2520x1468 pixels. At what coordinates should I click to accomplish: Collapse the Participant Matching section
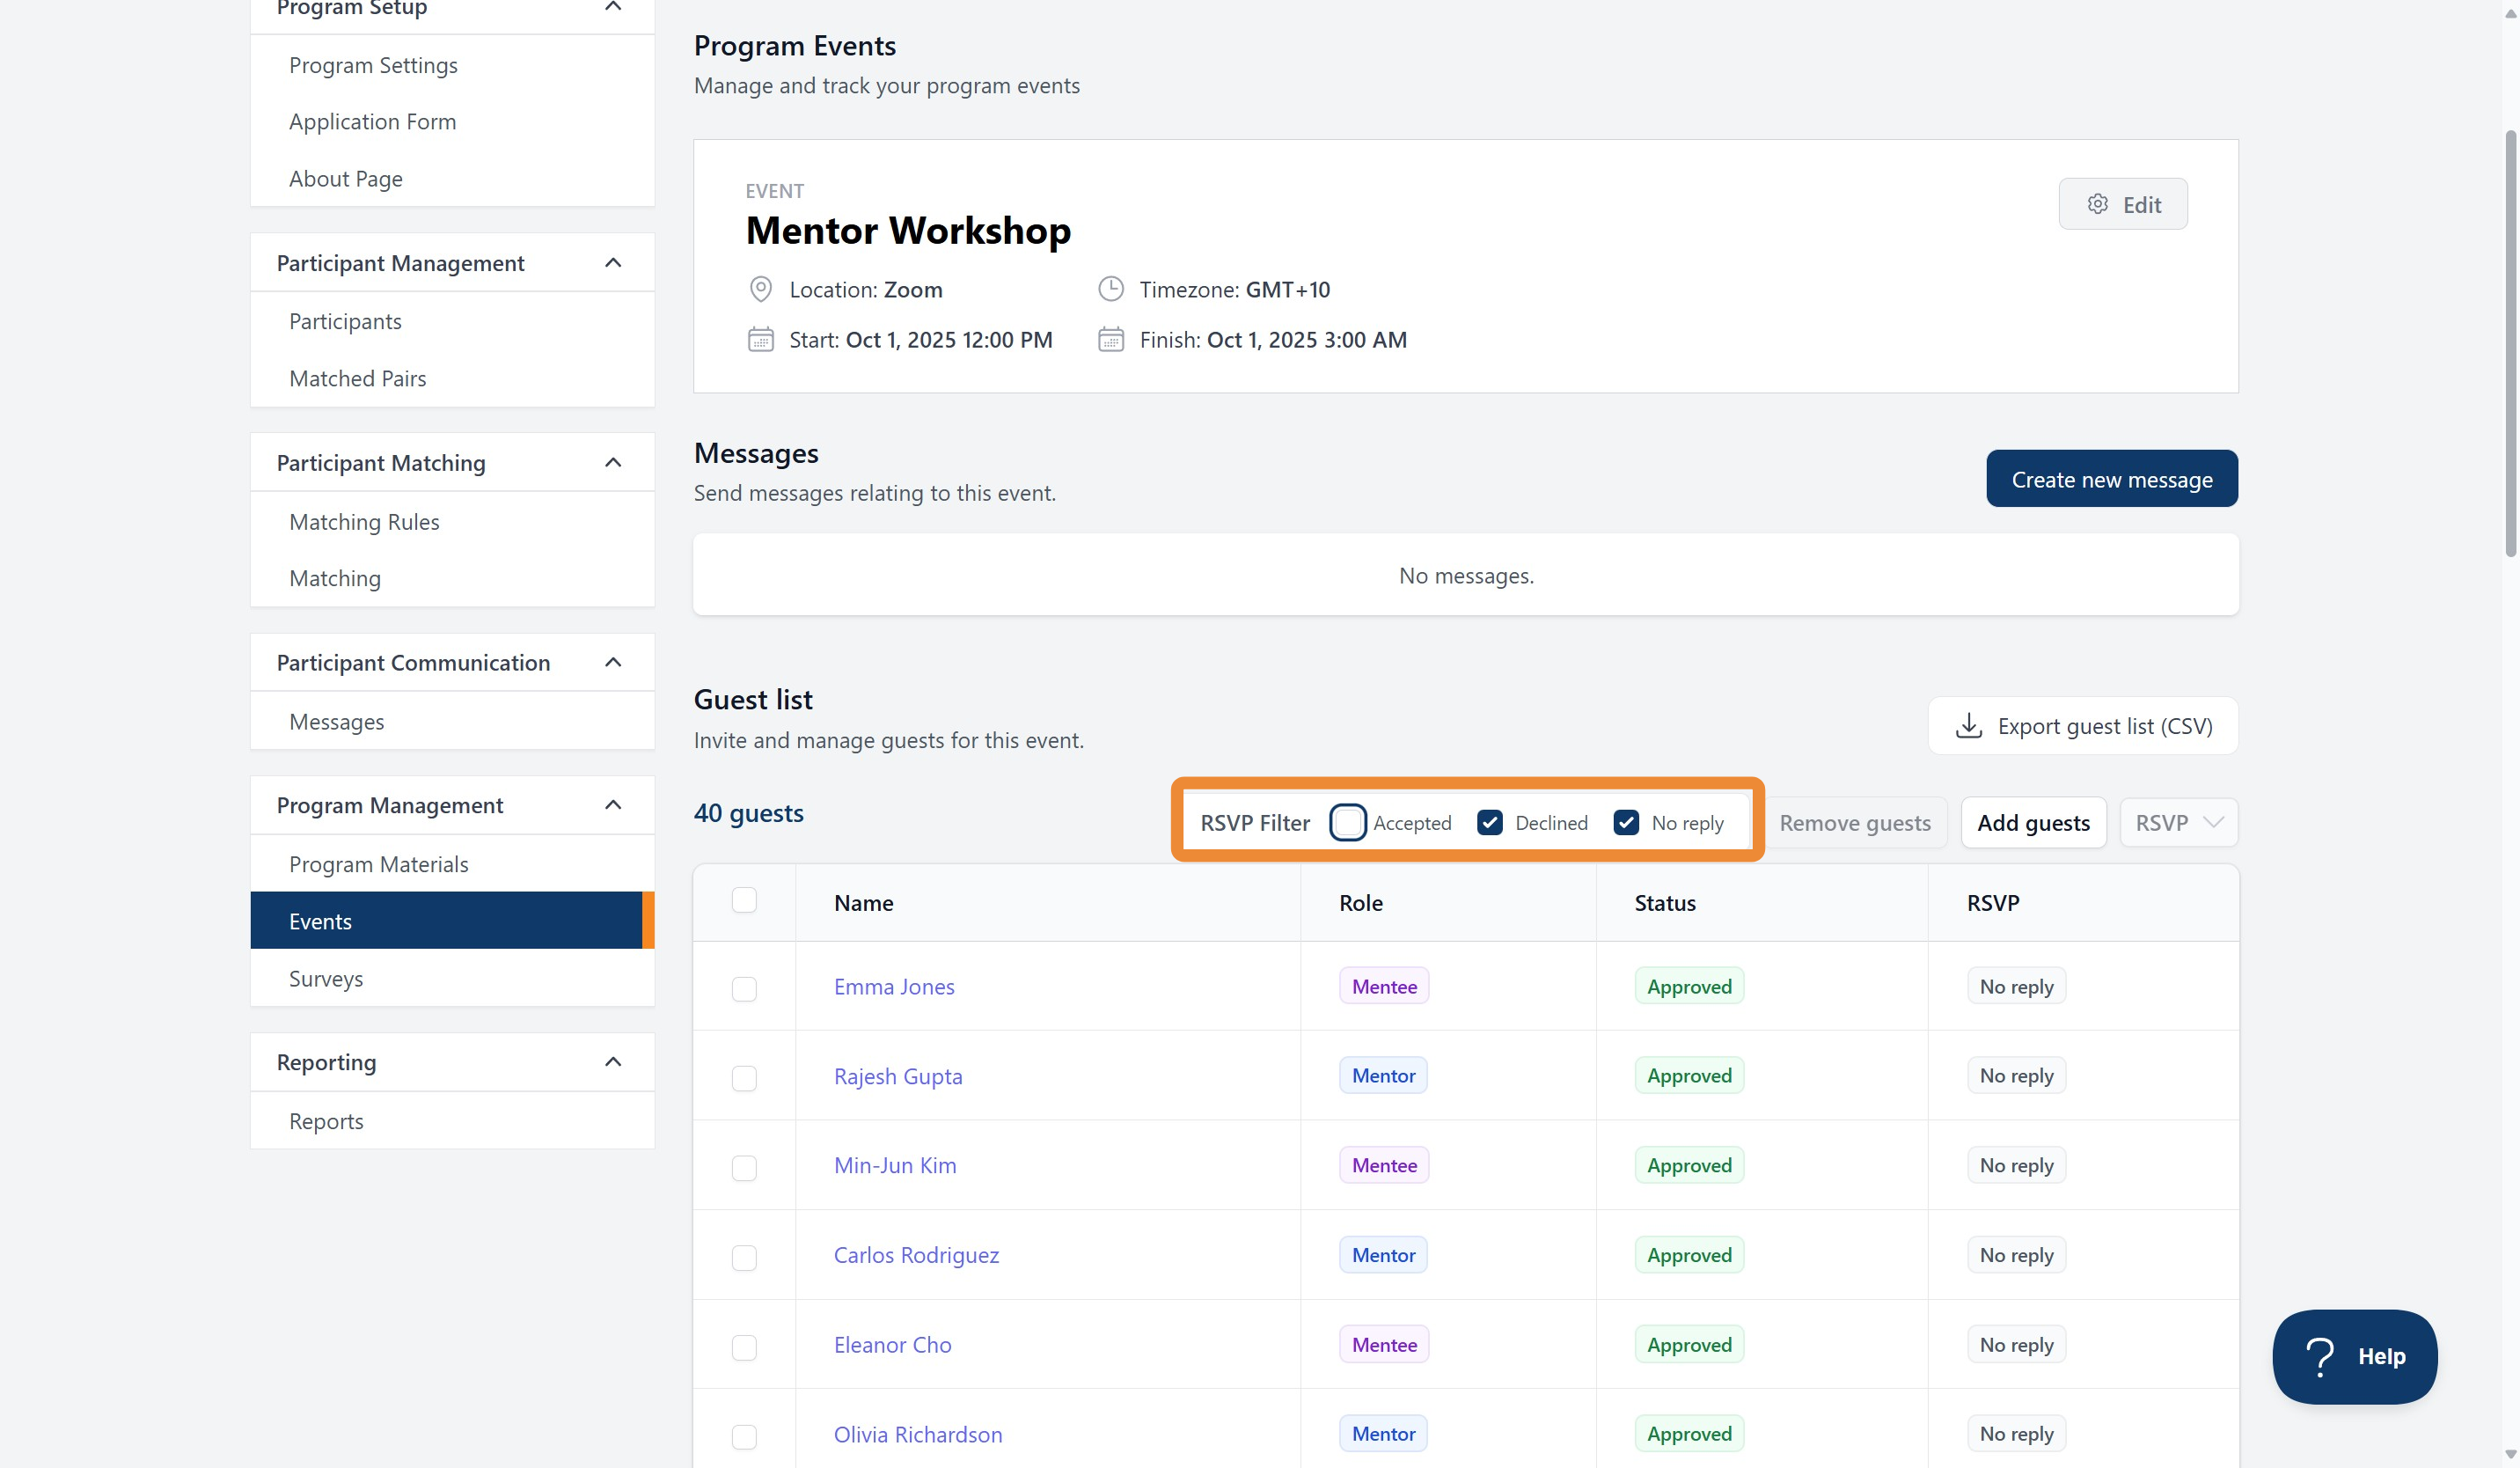click(x=613, y=462)
